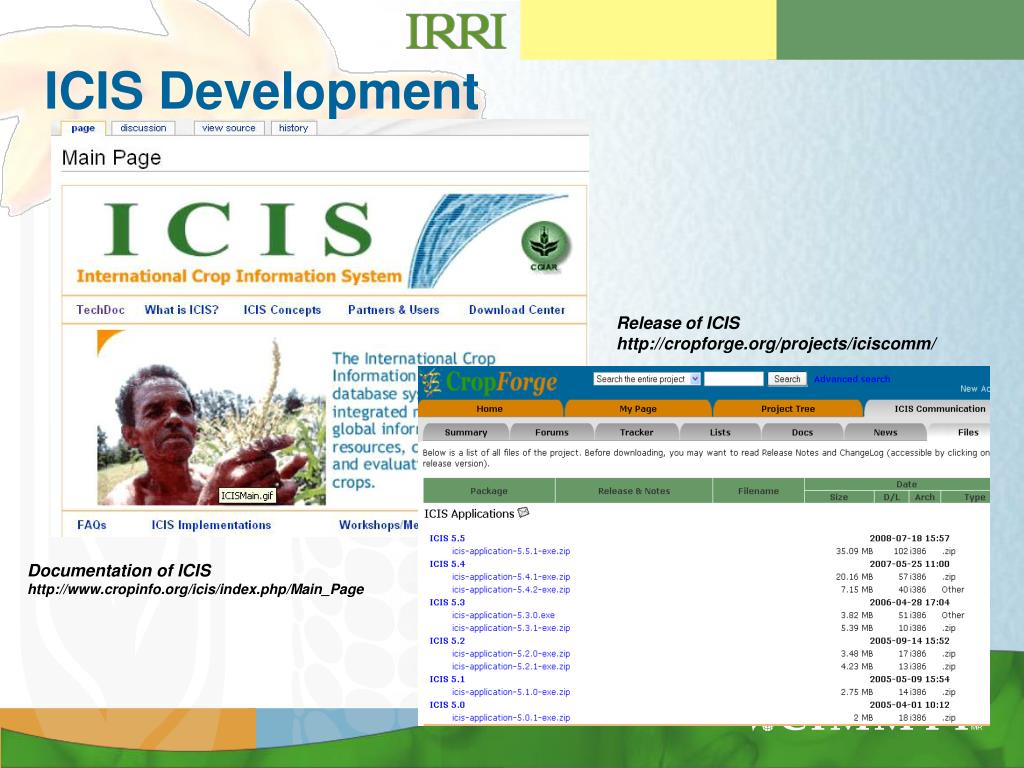Download icis-application-5.4.2-exe.zip
This screenshot has height=768, width=1024.
pyautogui.click(x=511, y=590)
